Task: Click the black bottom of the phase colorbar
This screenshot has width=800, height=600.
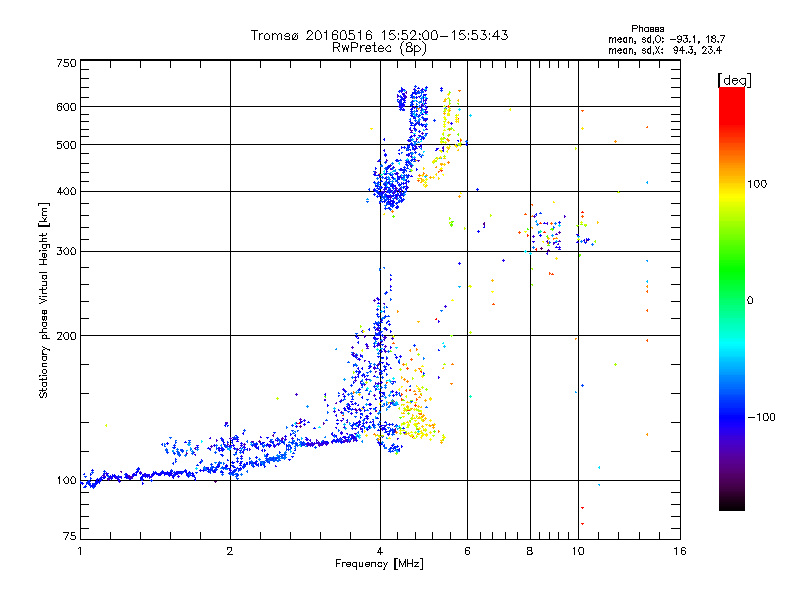Action: click(732, 504)
